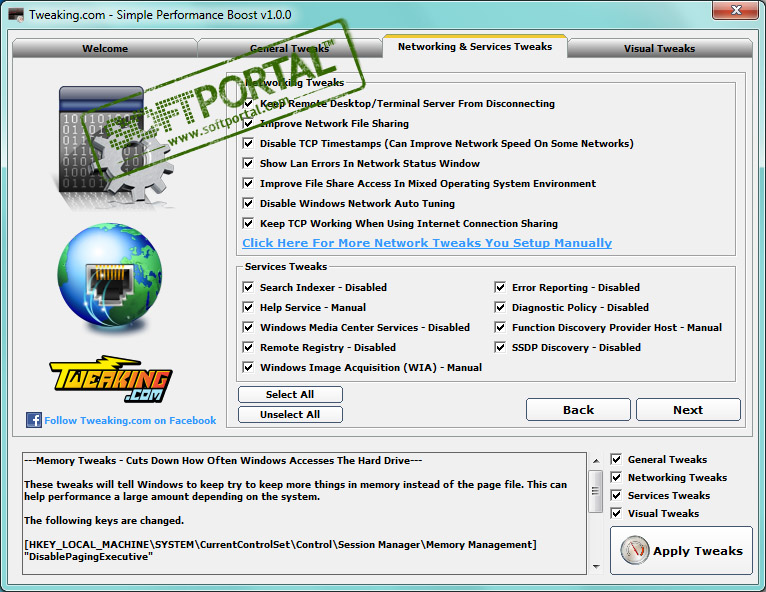Uncheck Windows Media Center Services - Disabled

pos(248,327)
